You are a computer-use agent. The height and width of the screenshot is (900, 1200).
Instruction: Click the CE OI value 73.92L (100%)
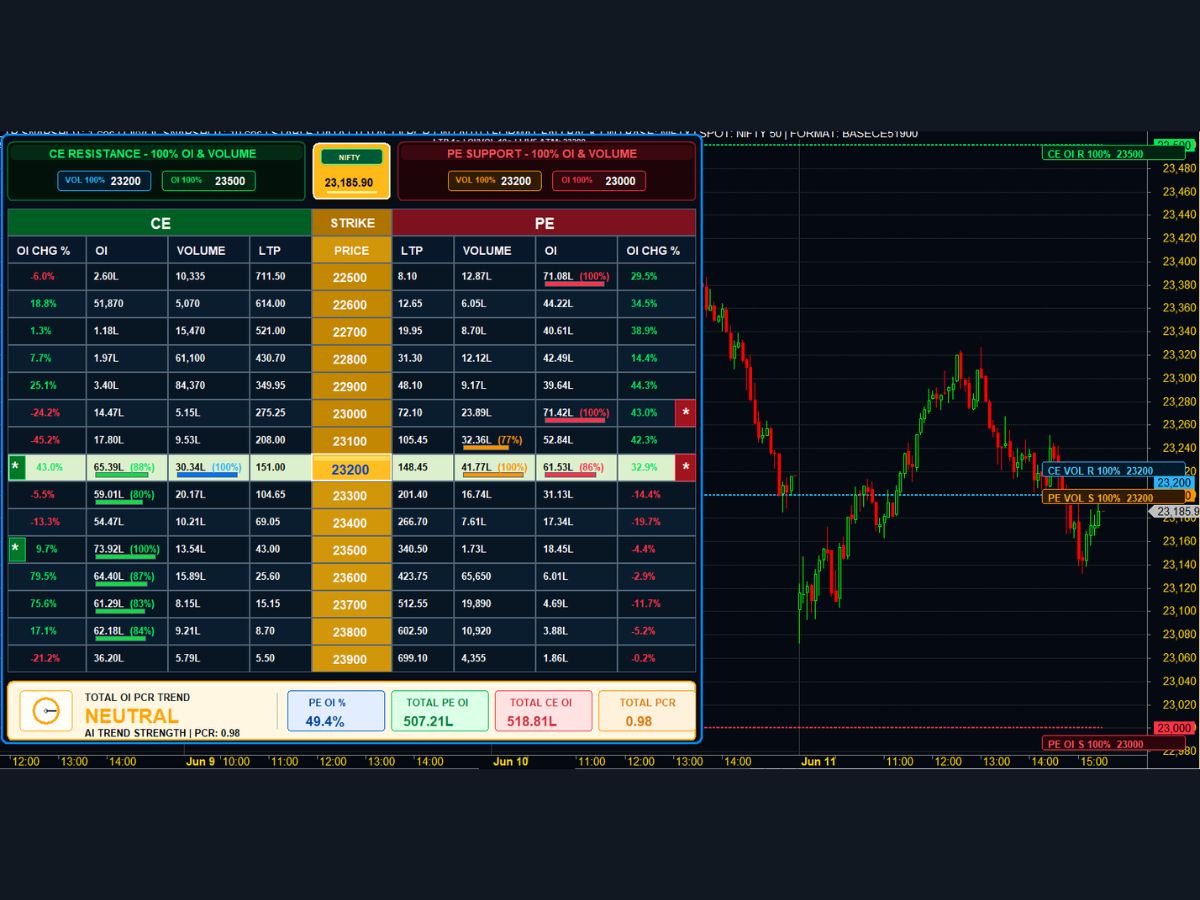[x=127, y=549]
